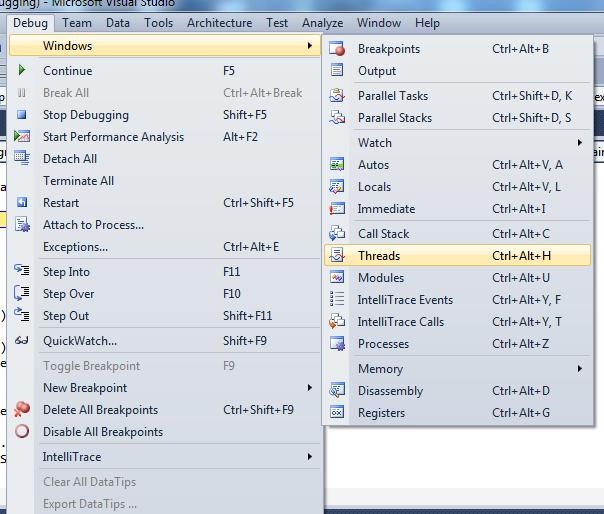
Task: Click the Ctrl+Shift+D, S shortcut text
Action: pos(532,118)
